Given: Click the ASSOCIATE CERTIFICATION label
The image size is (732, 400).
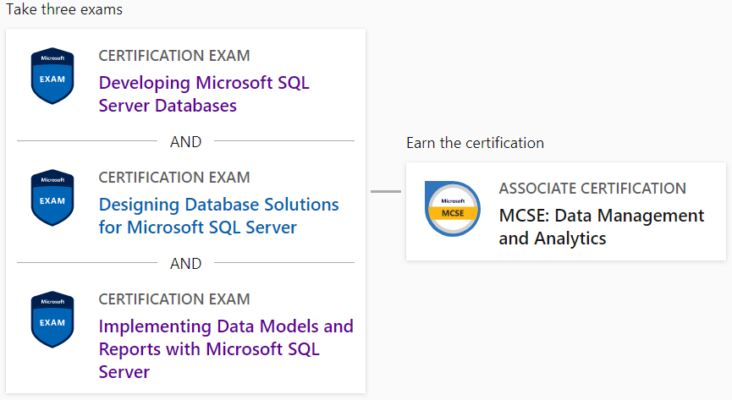Looking at the screenshot, I should pos(592,188).
